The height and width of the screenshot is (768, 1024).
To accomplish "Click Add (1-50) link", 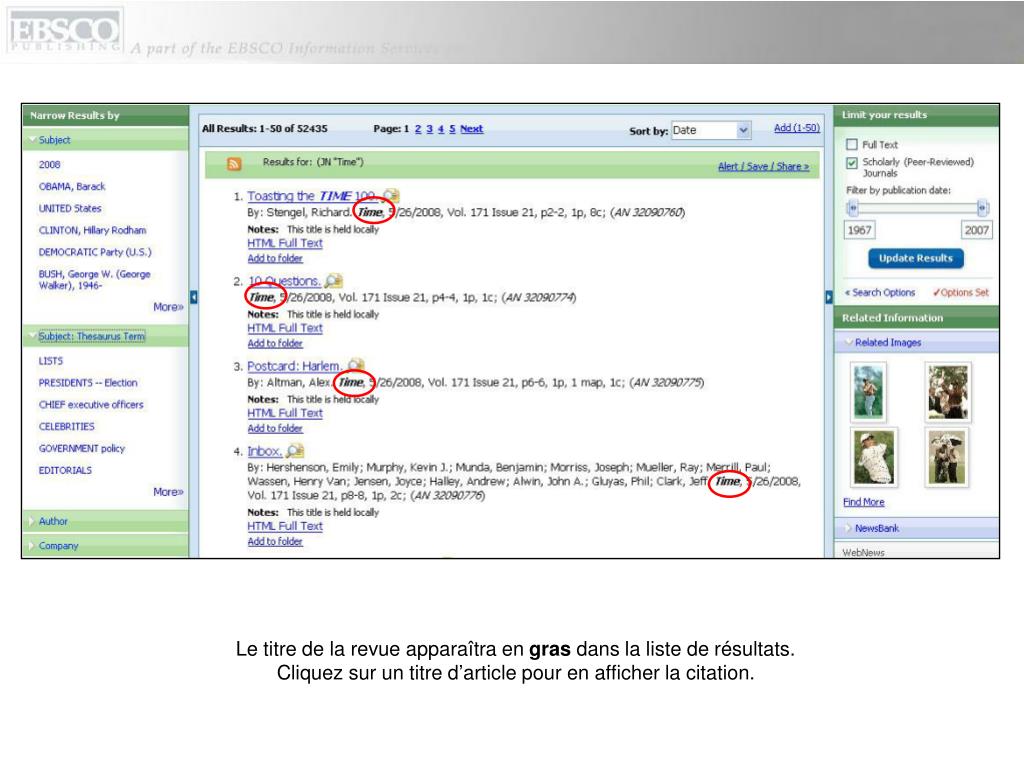I will [x=797, y=128].
